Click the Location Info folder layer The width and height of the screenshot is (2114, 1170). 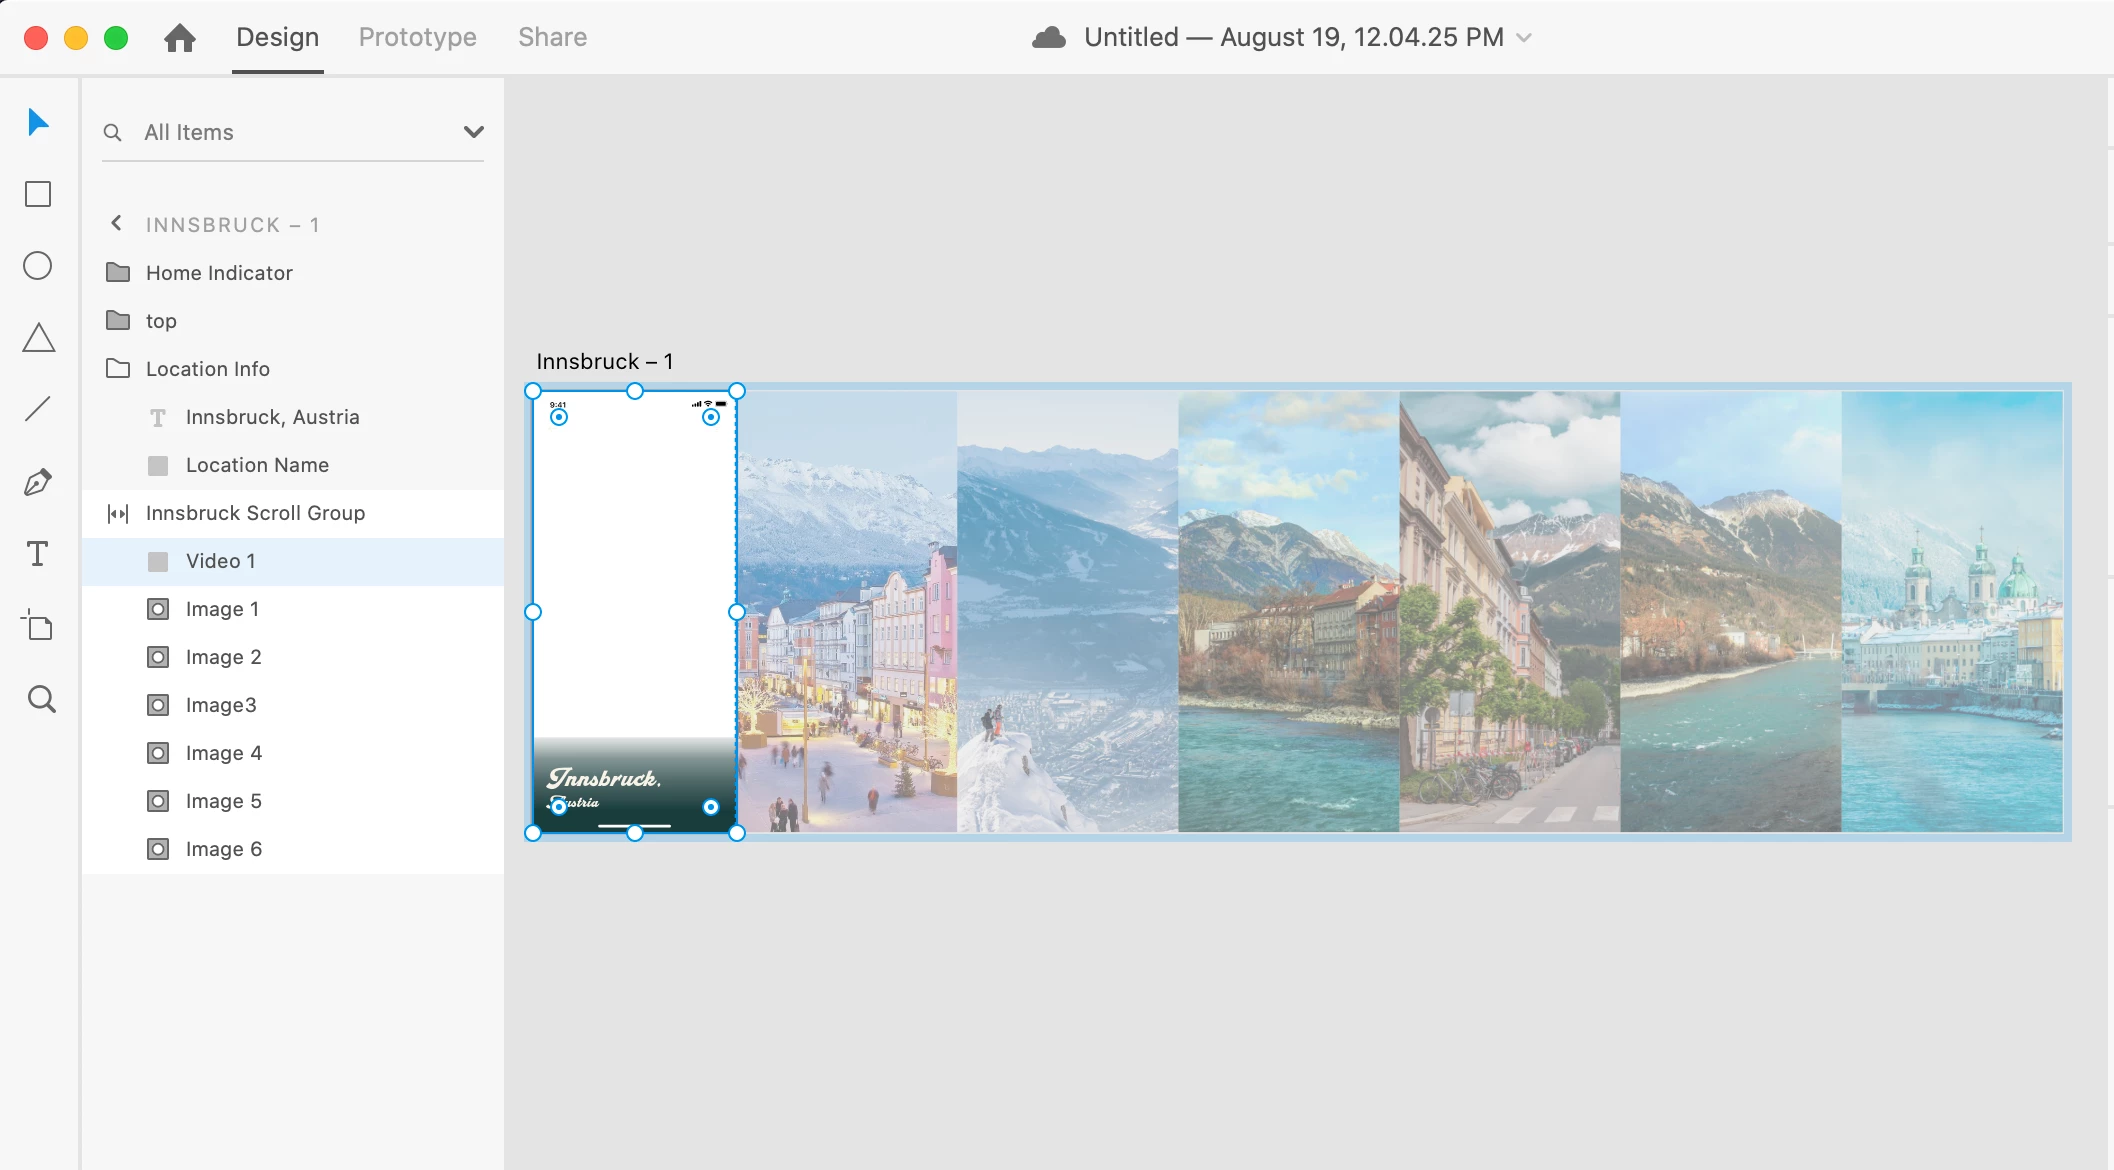[x=208, y=369]
